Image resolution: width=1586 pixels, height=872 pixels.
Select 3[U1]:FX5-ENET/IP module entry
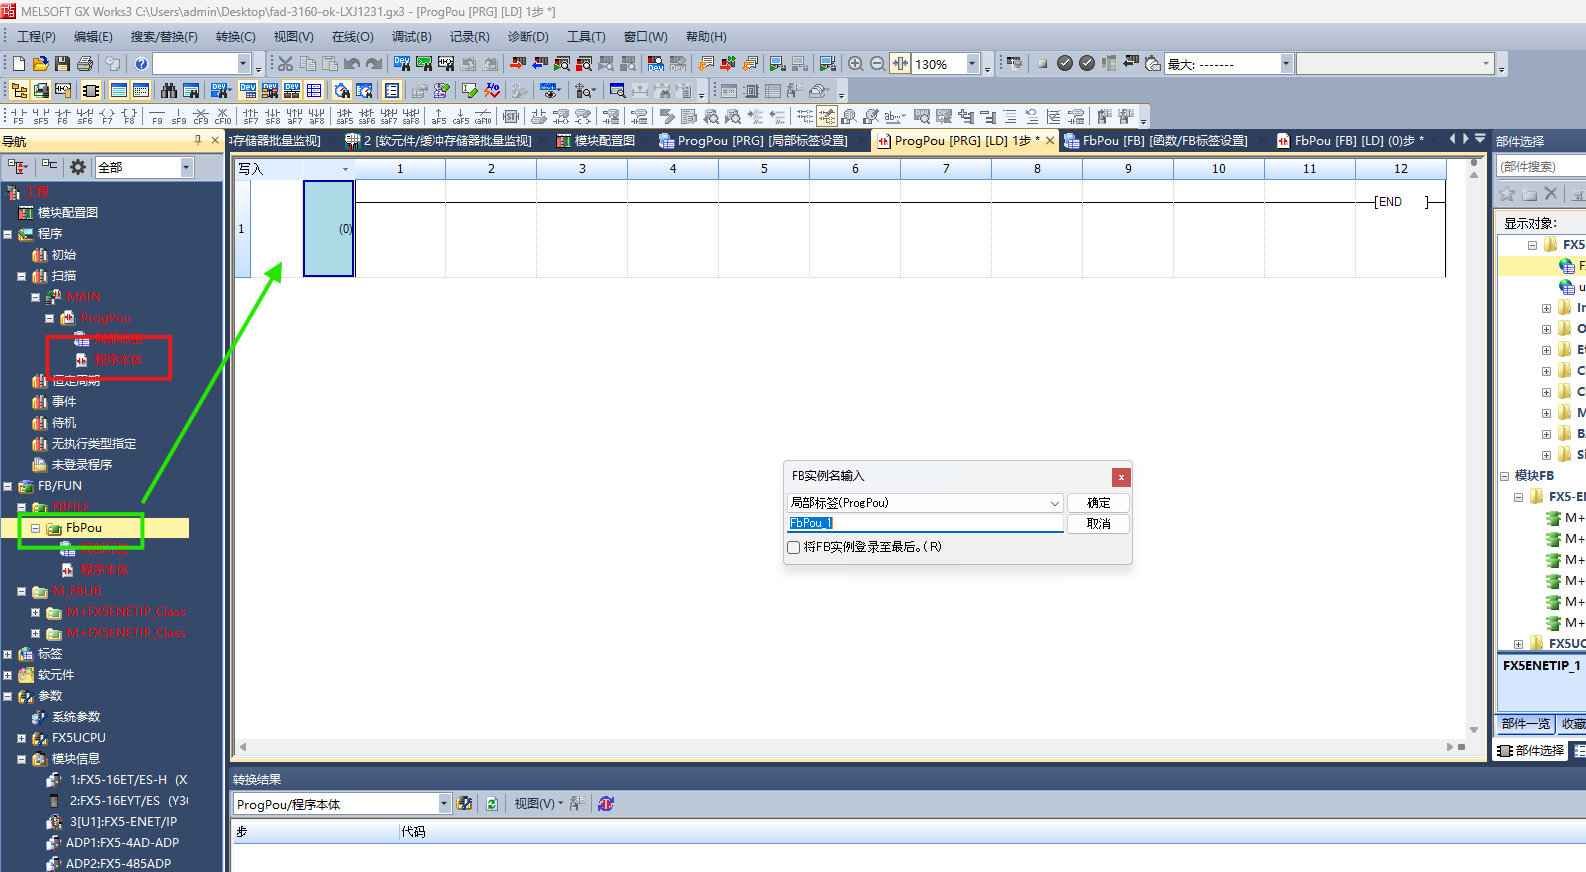[123, 822]
